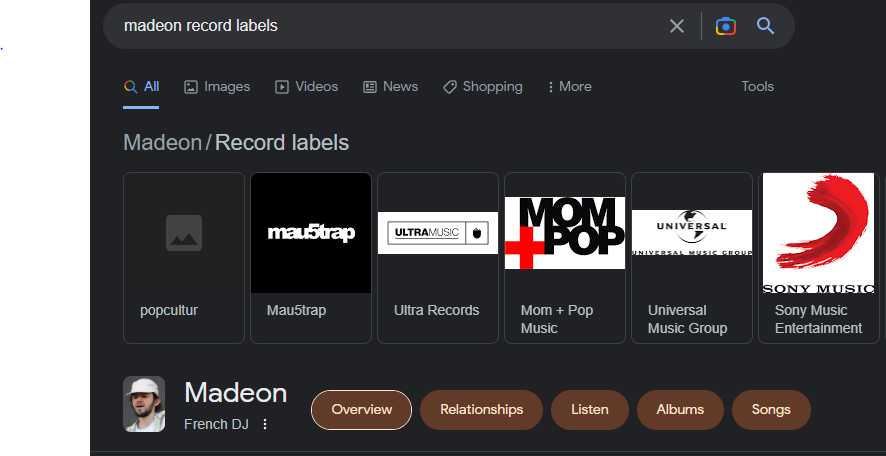The width and height of the screenshot is (886, 456).
Task: Open the Sony Music Entertainment card
Action: click(819, 258)
